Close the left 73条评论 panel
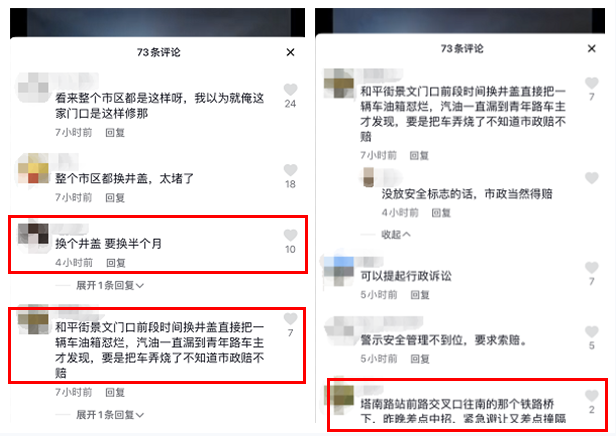Image resolution: width=616 pixels, height=436 pixels. pos(290,52)
